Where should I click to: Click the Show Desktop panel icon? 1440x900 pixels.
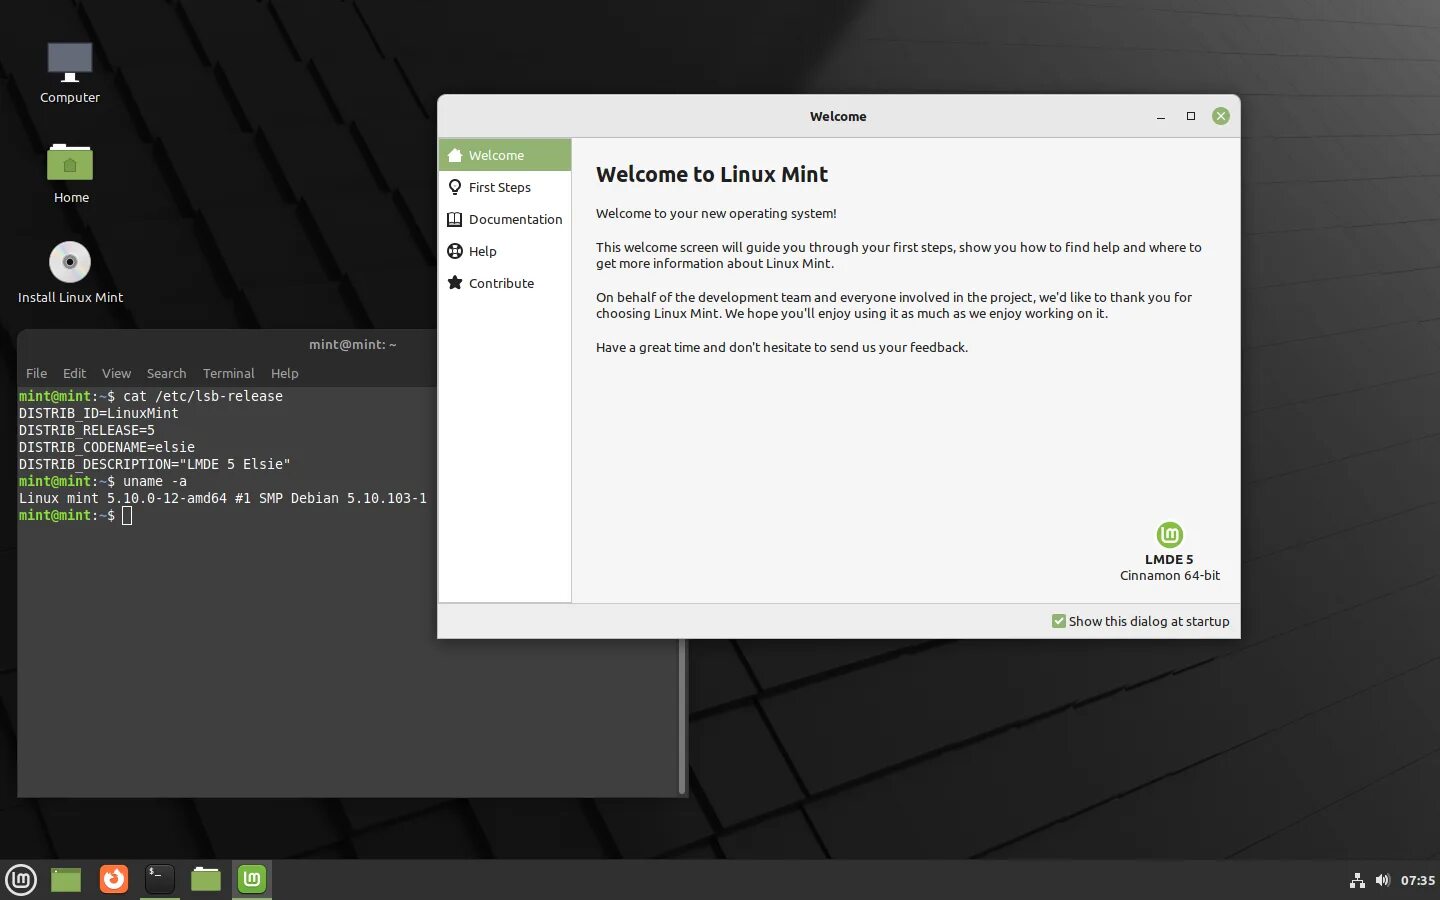click(x=66, y=879)
